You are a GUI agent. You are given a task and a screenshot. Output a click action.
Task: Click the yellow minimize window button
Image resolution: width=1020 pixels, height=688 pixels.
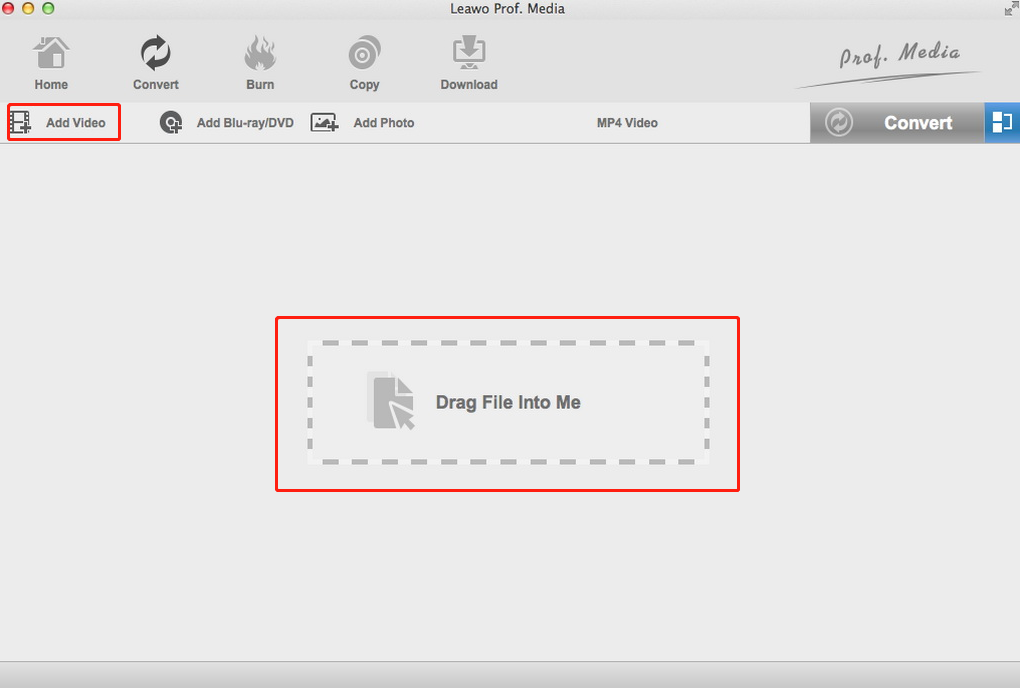coord(28,8)
